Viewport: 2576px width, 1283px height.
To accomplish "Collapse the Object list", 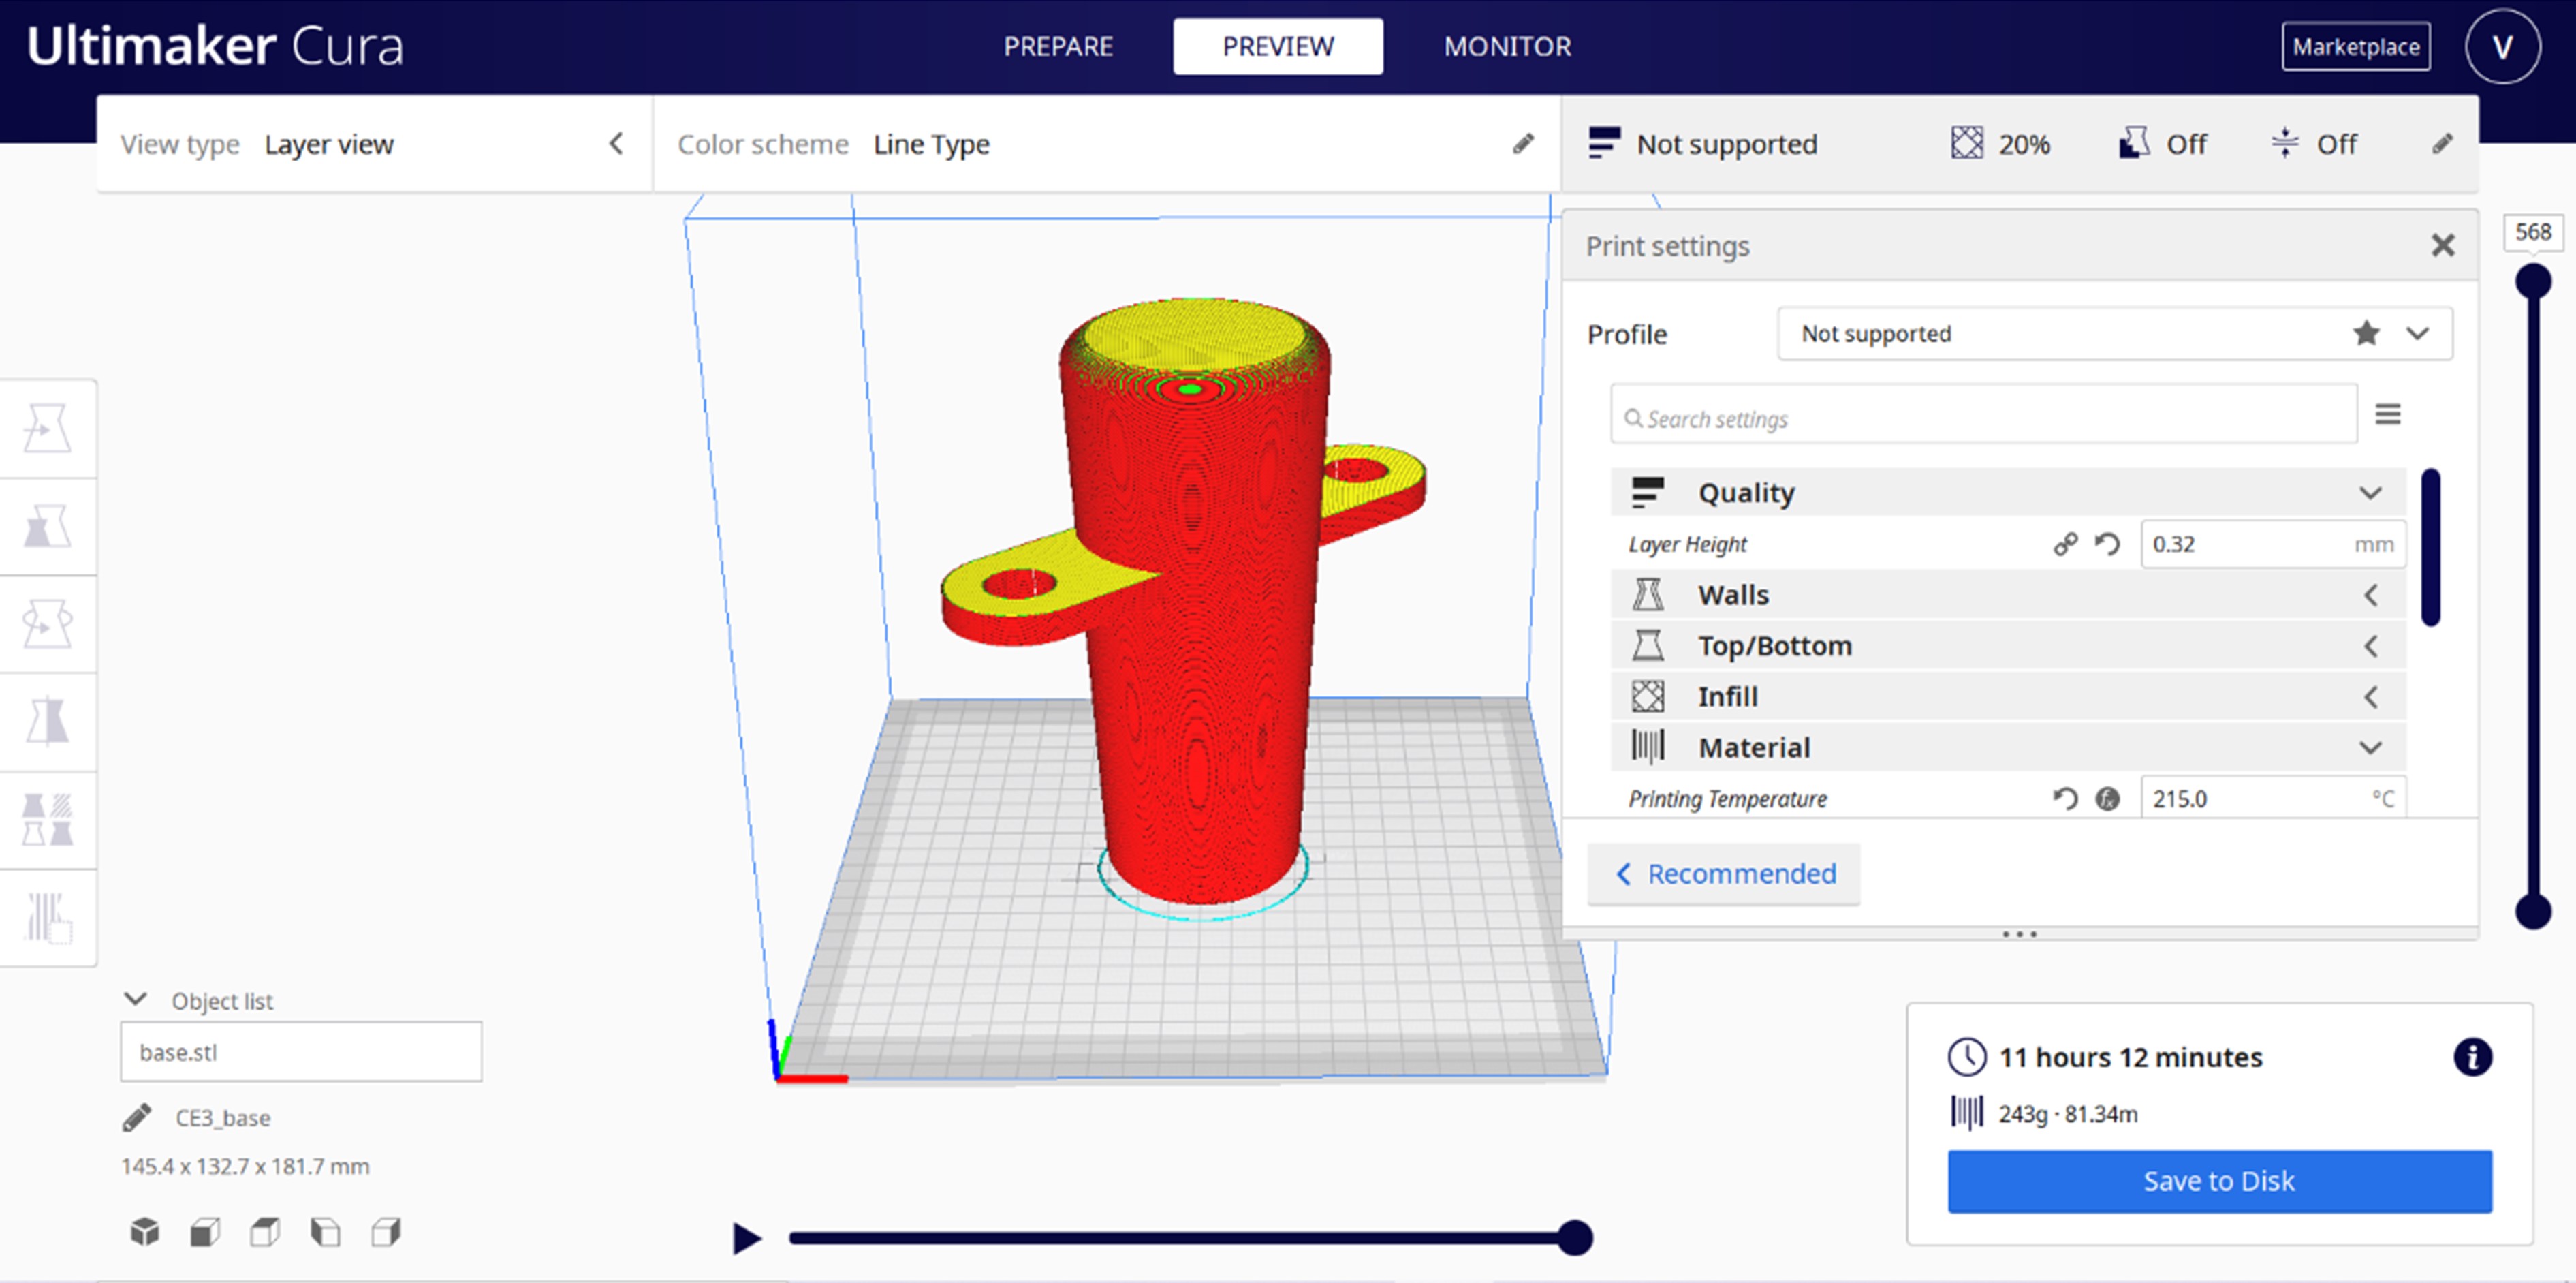I will click(x=136, y=999).
